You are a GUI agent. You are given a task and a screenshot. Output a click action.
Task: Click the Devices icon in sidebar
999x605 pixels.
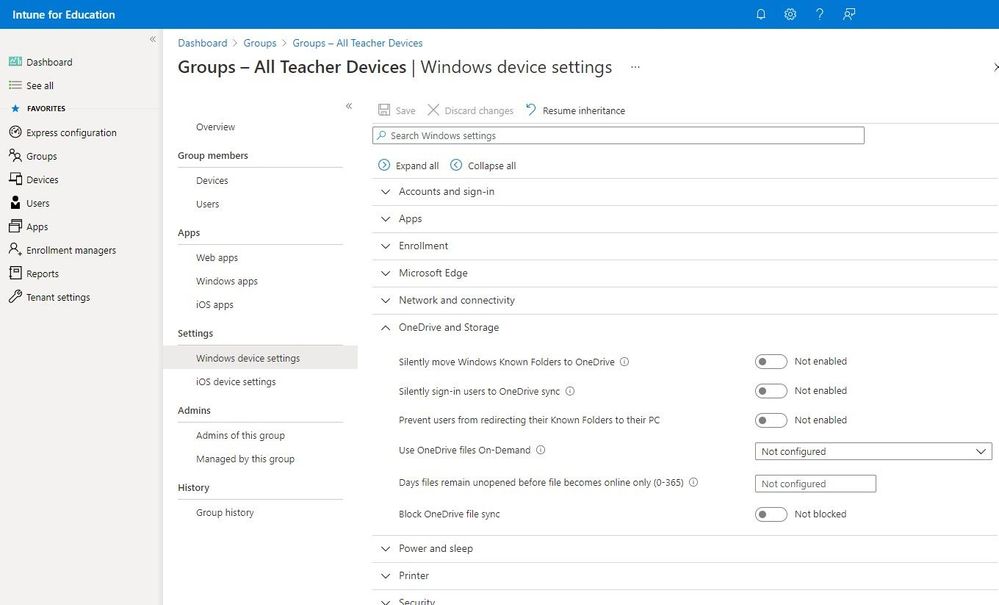[15, 179]
